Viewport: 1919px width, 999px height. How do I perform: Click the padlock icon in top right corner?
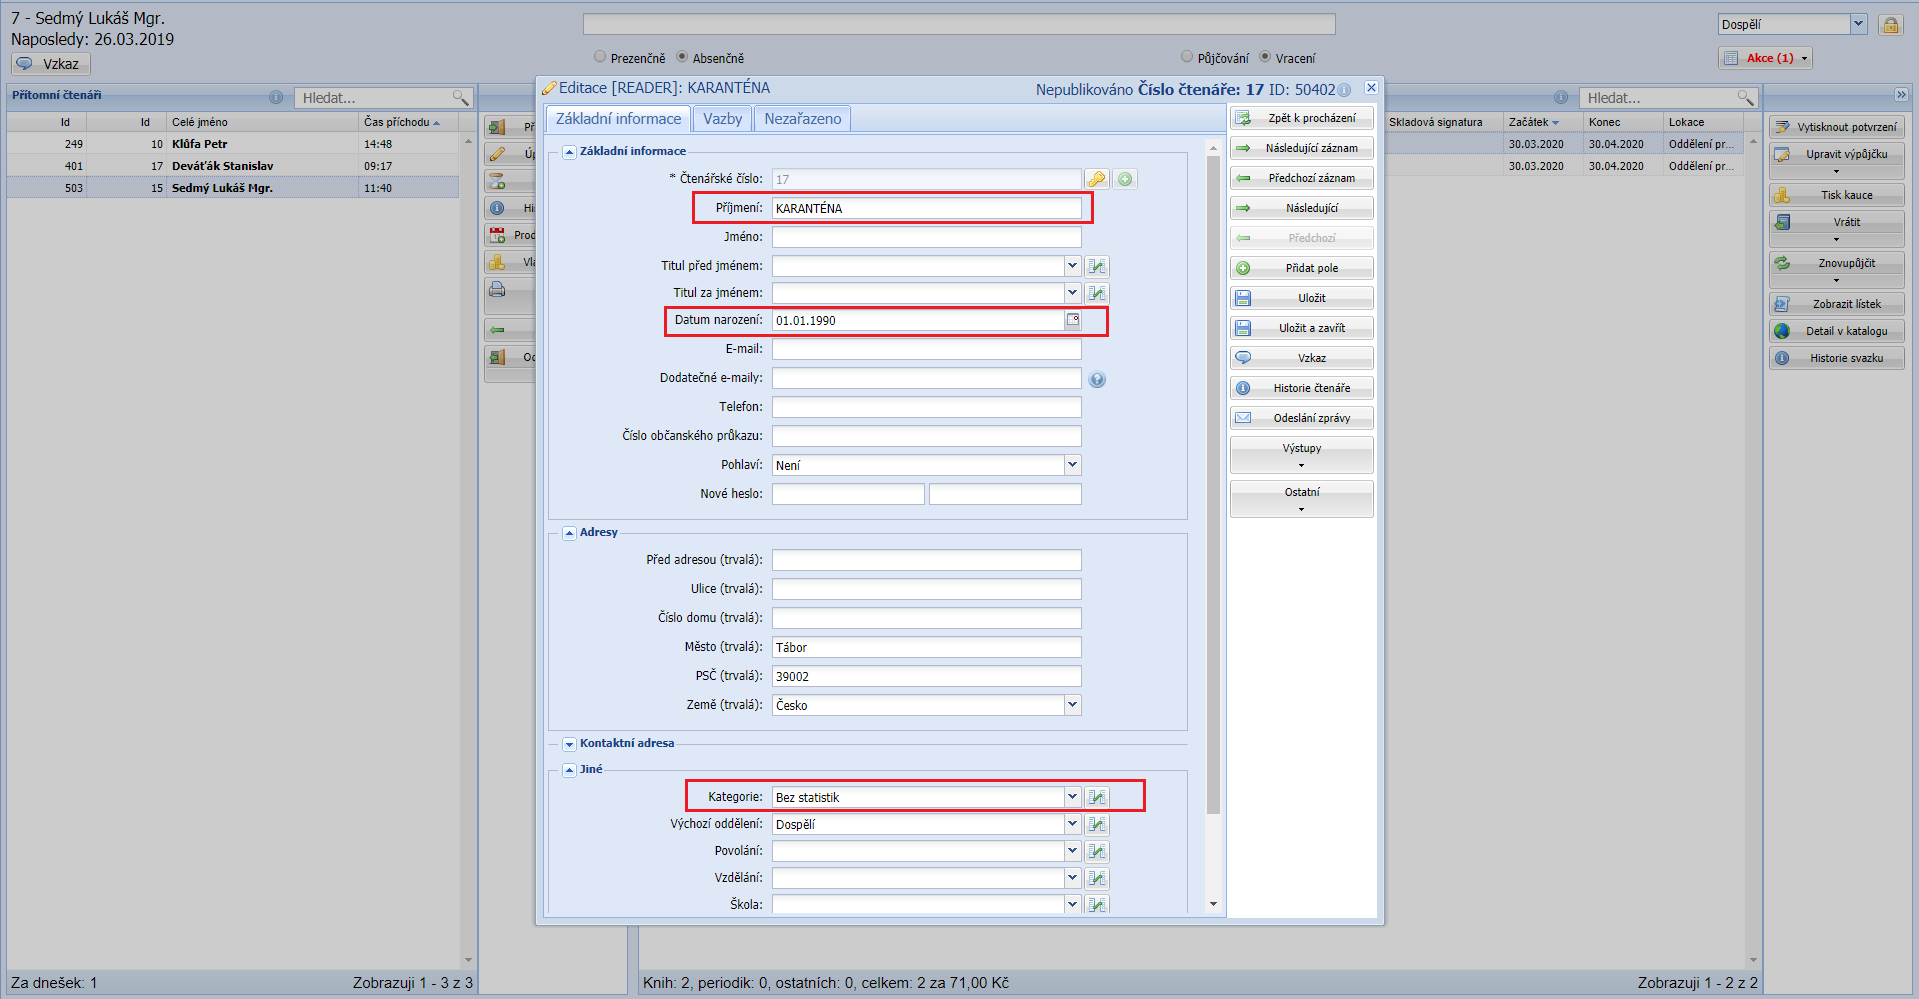[x=1890, y=25]
